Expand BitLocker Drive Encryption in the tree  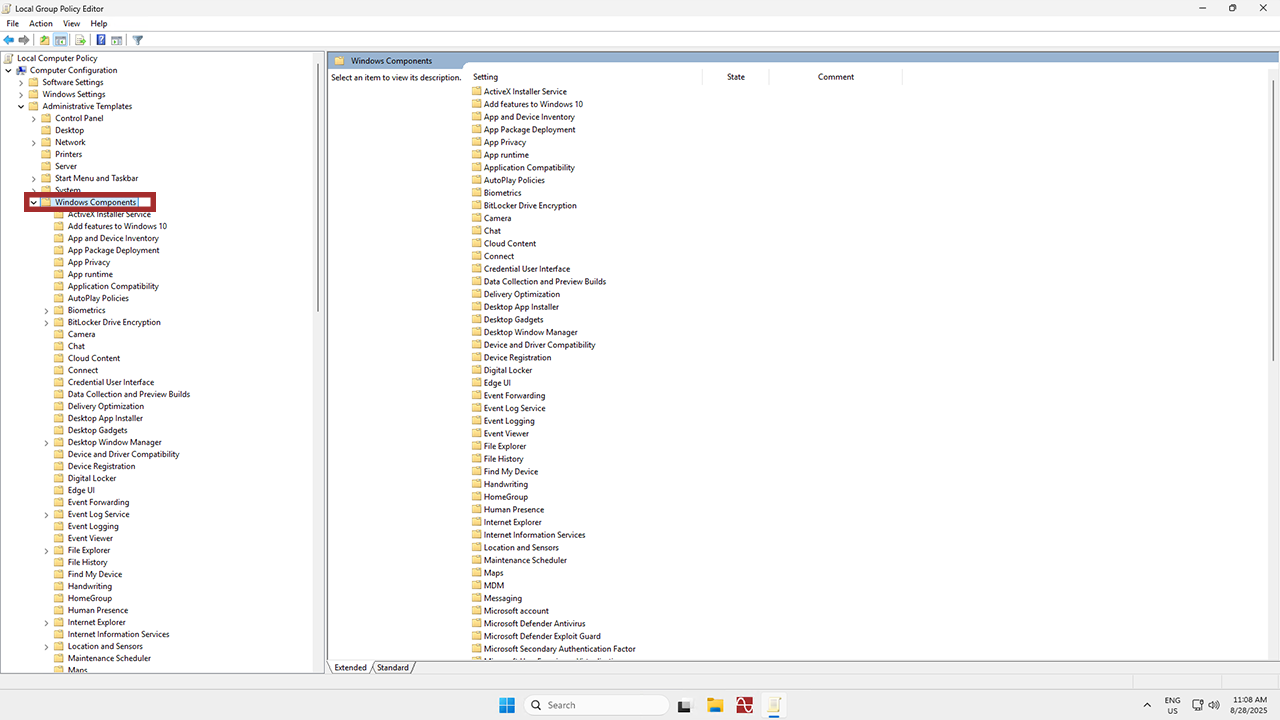pos(46,323)
